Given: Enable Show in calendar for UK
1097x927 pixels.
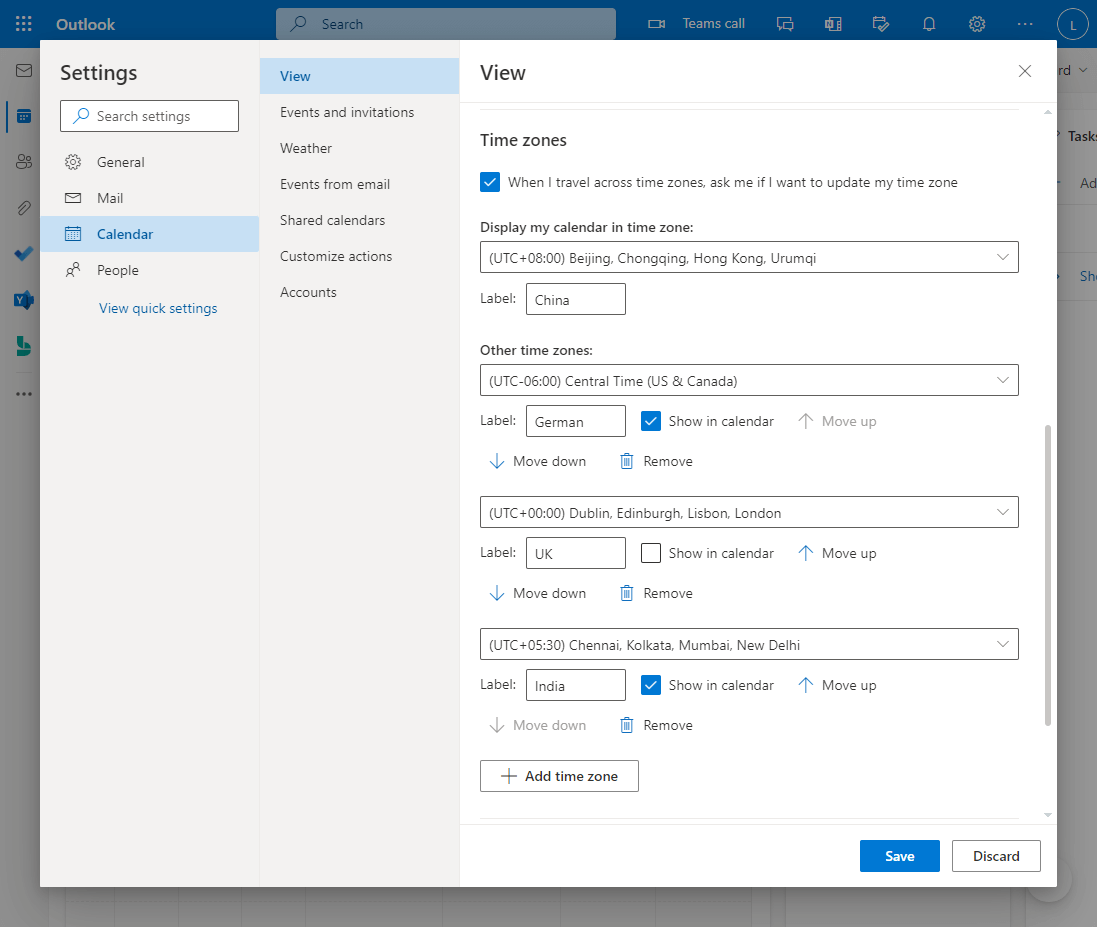Looking at the screenshot, I should tap(651, 553).
